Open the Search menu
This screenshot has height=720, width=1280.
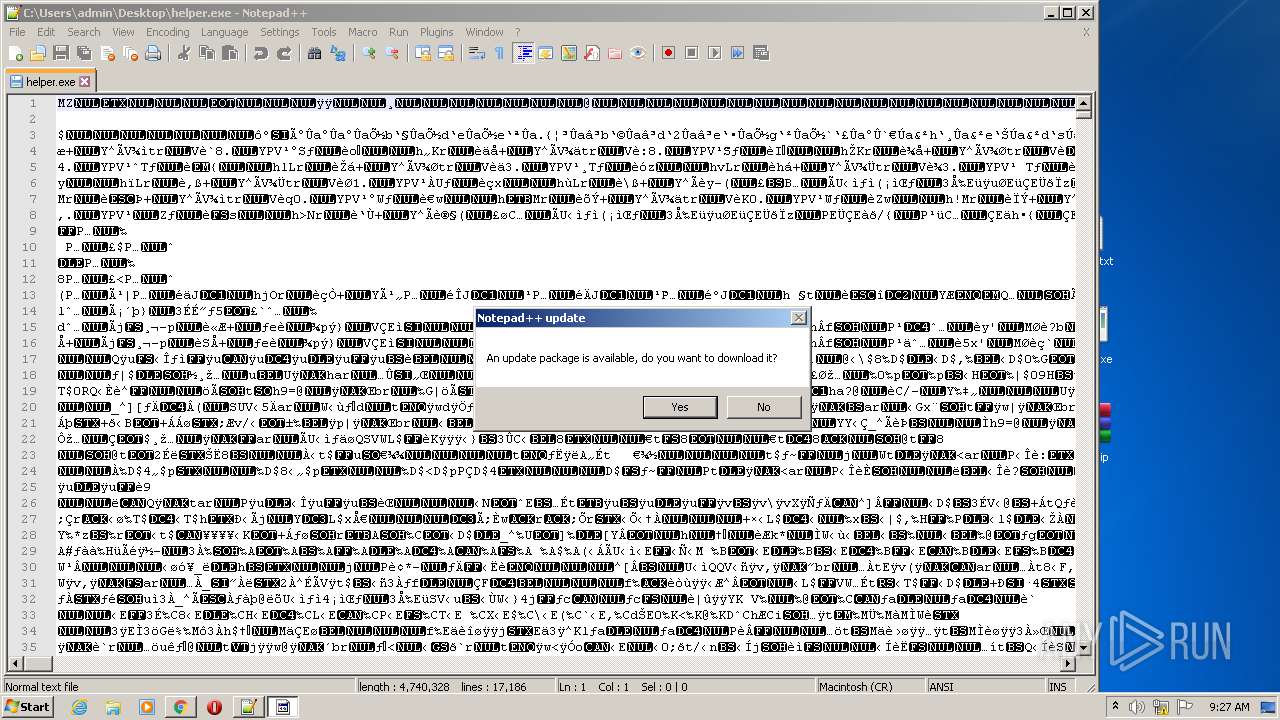[x=84, y=32]
